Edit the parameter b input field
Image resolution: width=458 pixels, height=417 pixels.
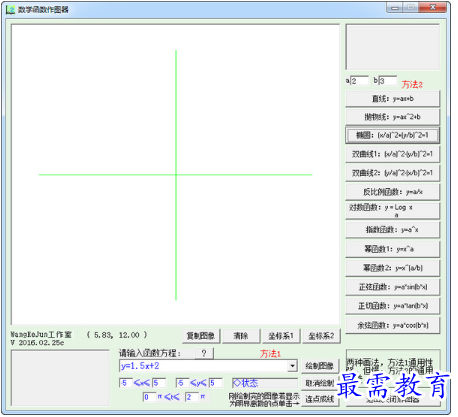(x=388, y=81)
